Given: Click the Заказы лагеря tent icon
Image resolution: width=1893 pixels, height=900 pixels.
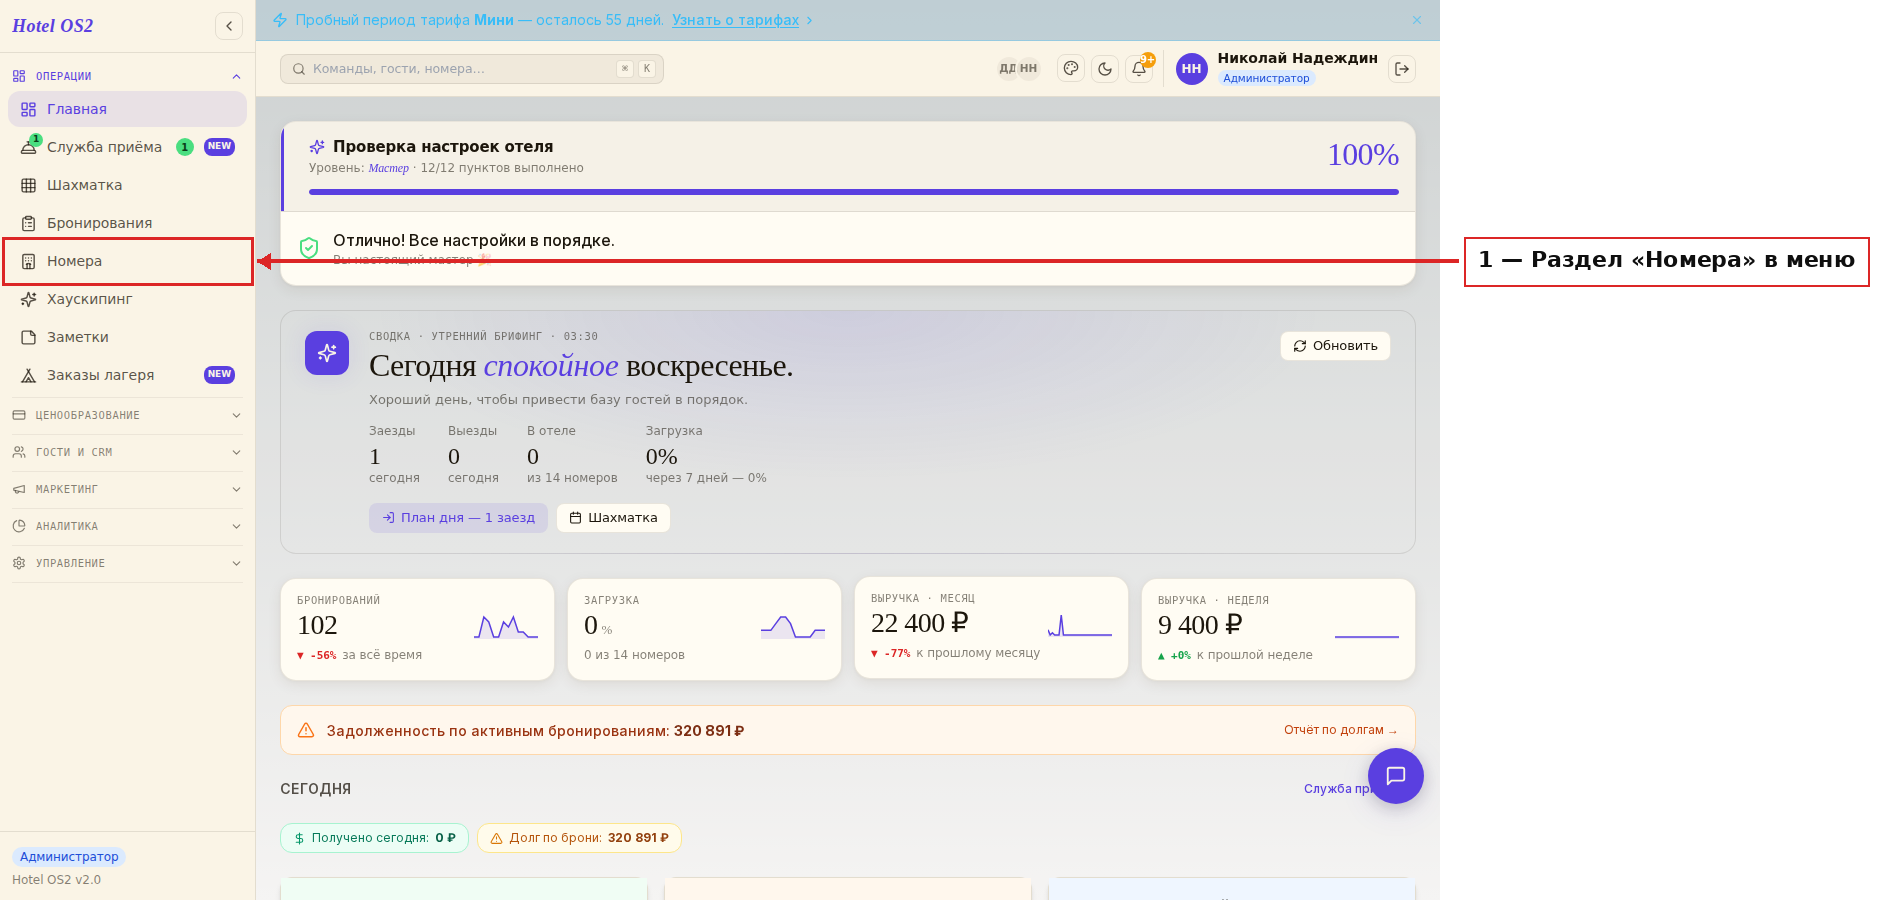Looking at the screenshot, I should [x=29, y=375].
